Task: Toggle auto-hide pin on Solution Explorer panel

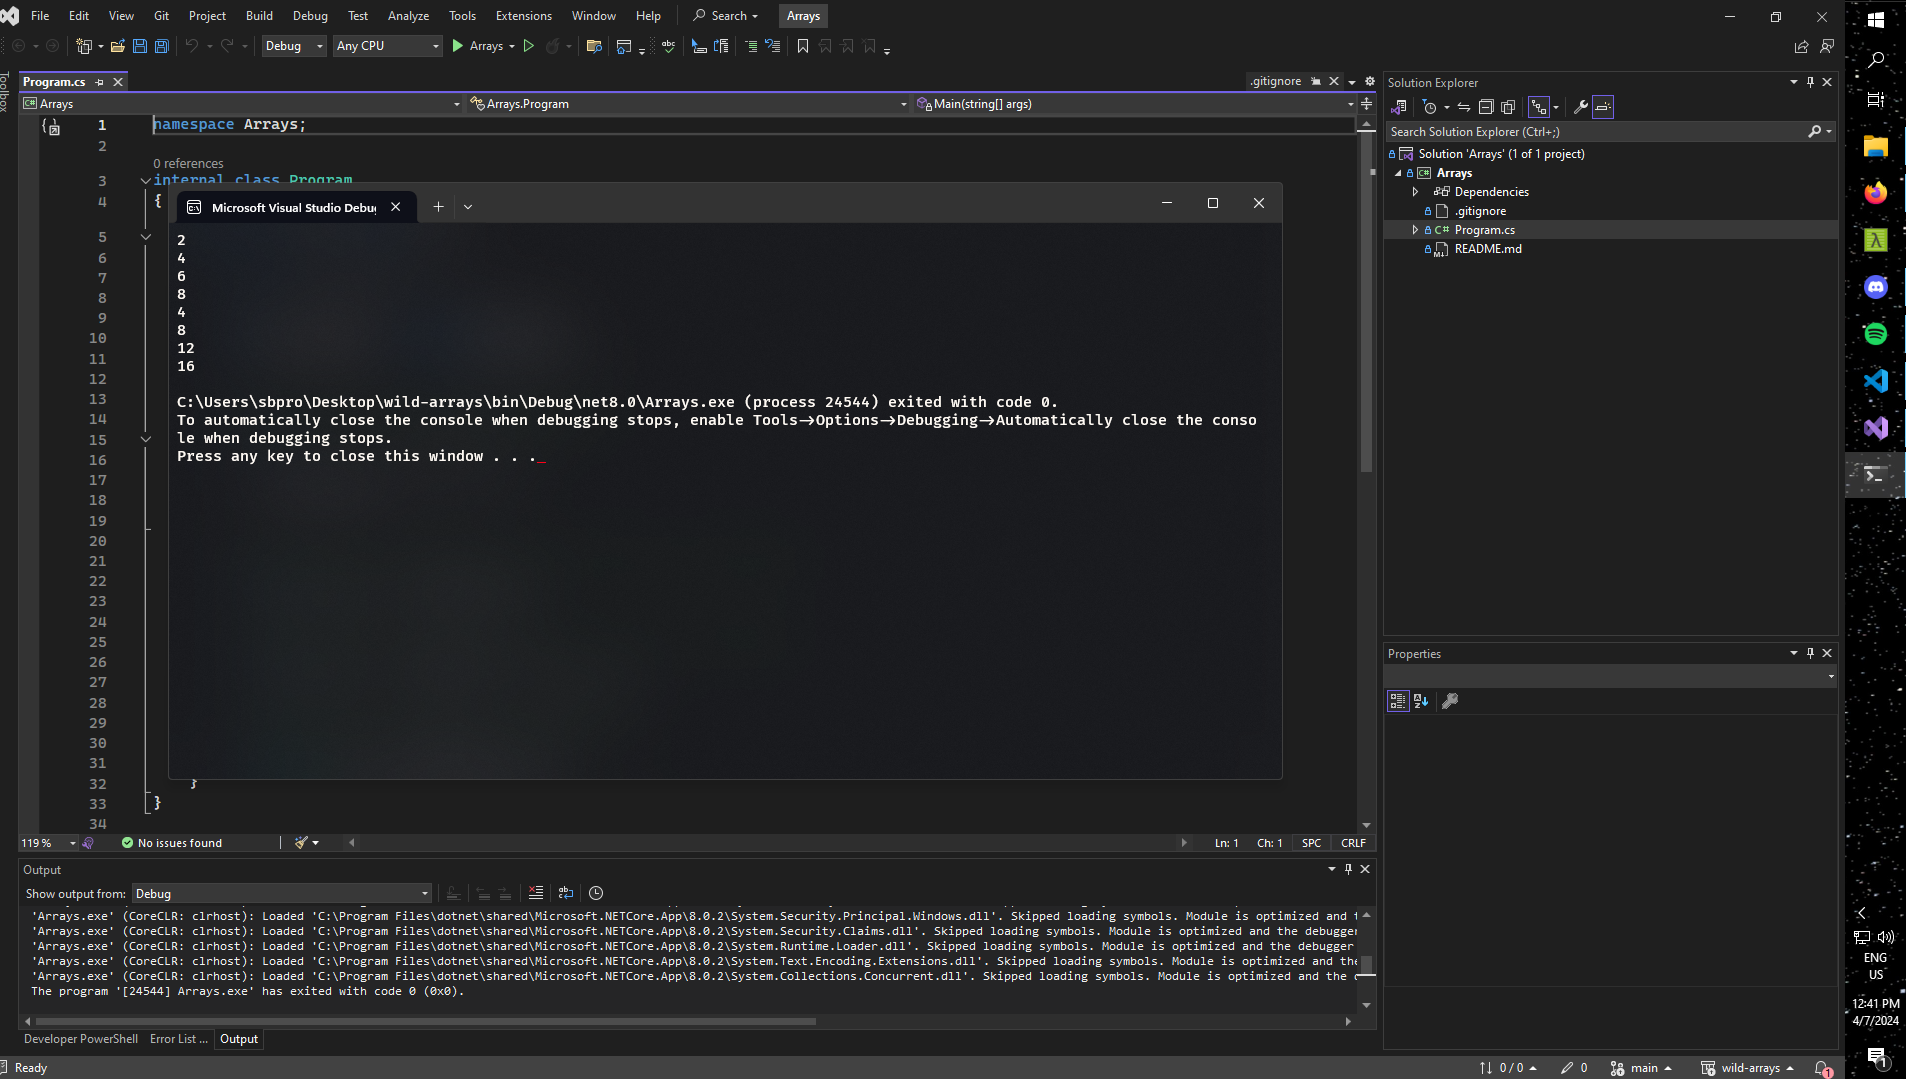Action: coord(1810,82)
